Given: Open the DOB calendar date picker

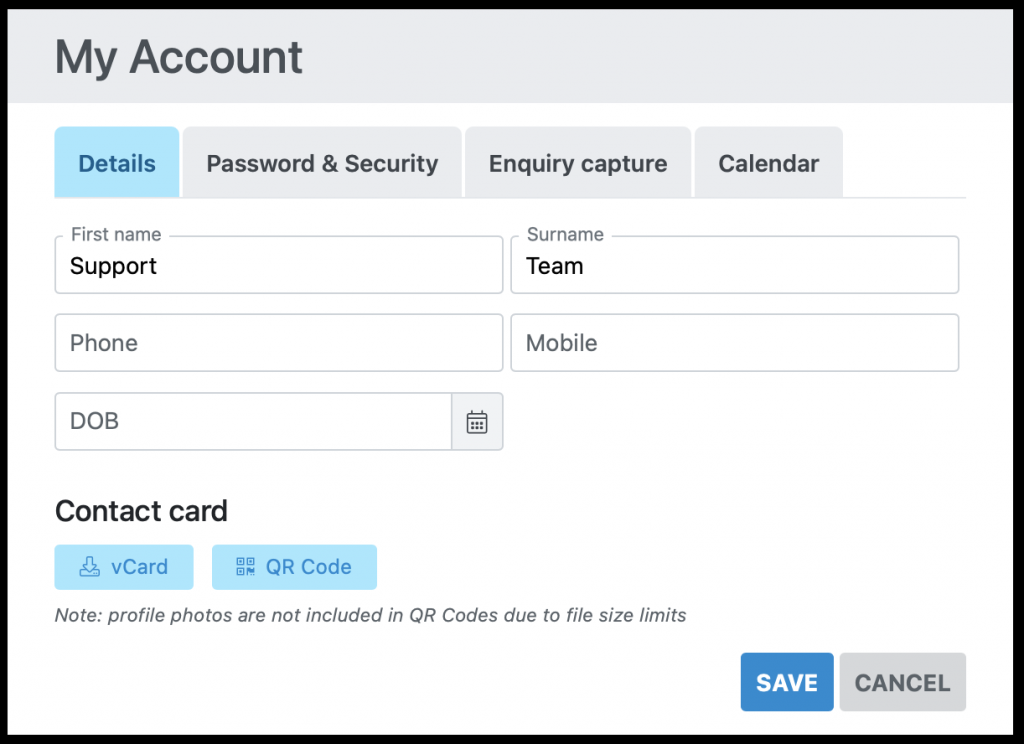Looking at the screenshot, I should [x=477, y=422].
